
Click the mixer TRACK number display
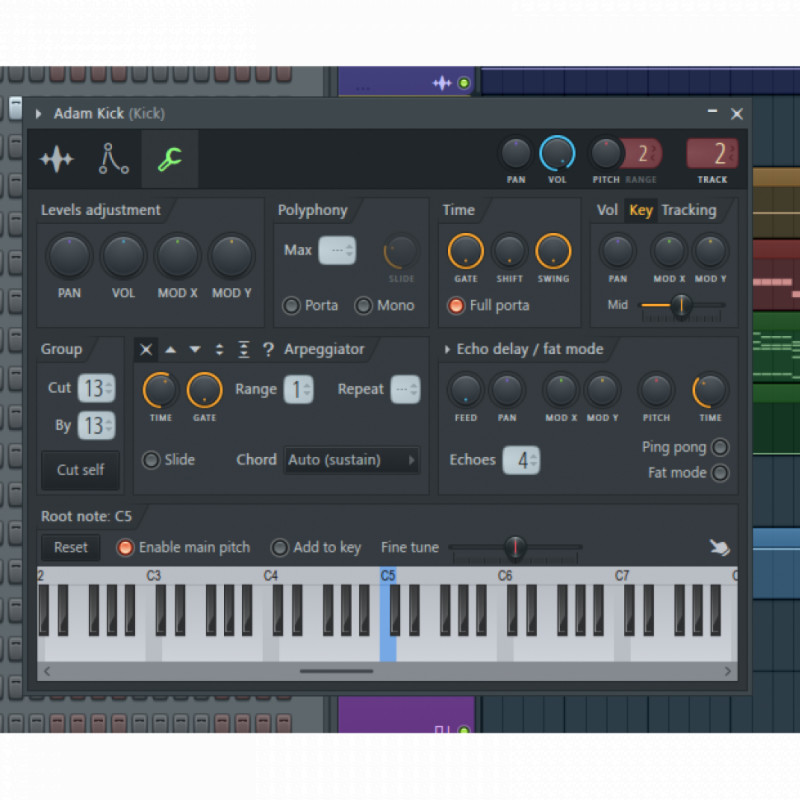point(712,154)
